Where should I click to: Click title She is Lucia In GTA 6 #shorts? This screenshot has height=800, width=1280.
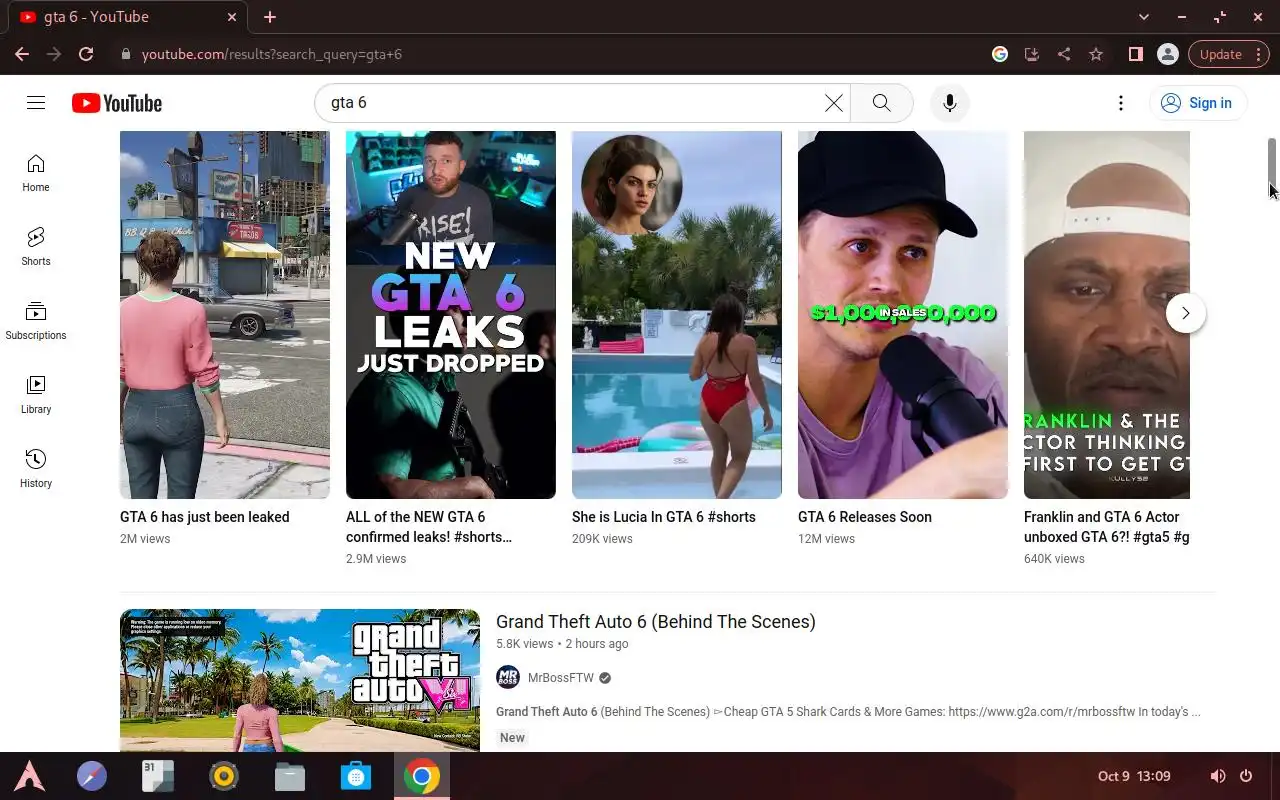click(x=664, y=517)
